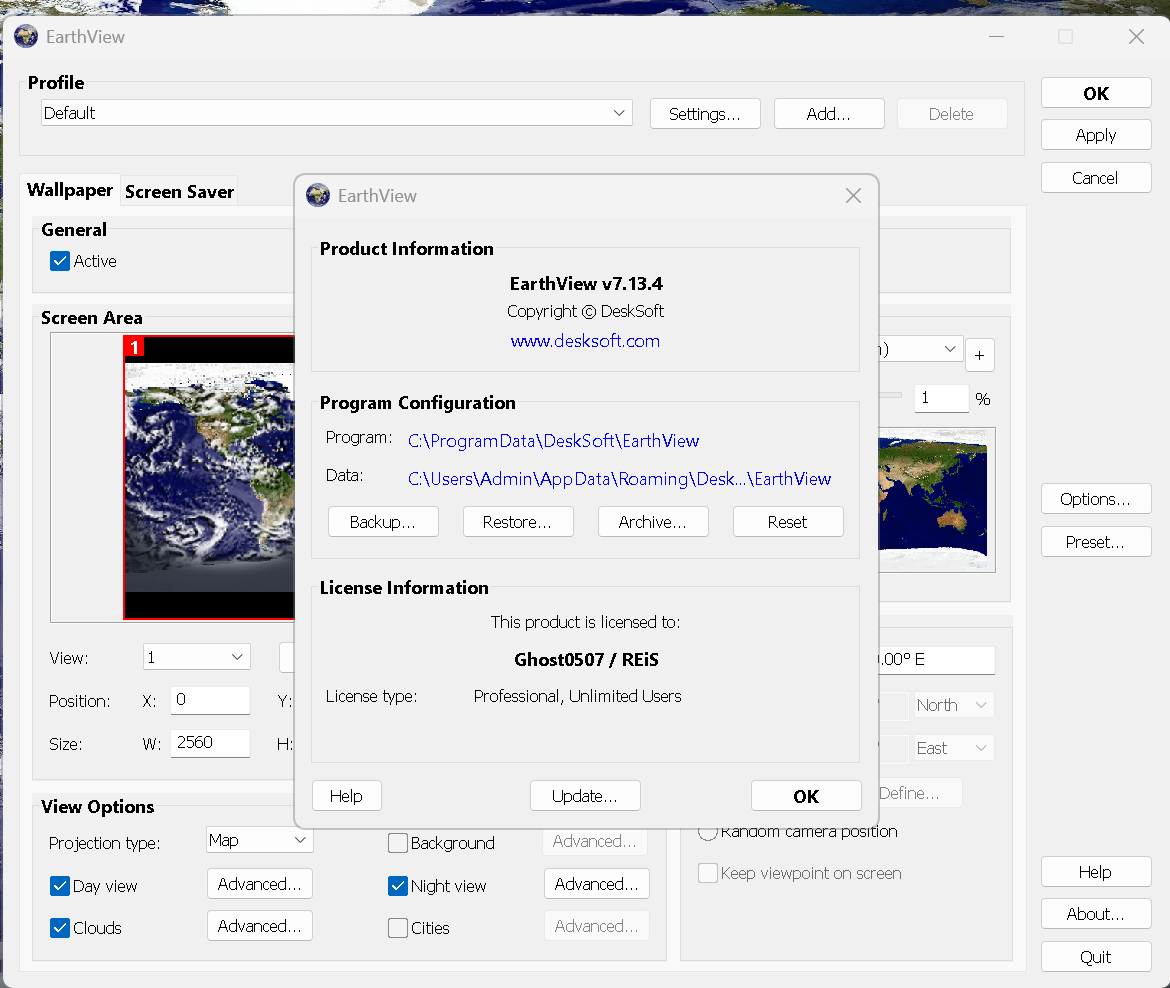Close the EarthView about dialog
Viewport: 1170px width, 988px height.
853,196
